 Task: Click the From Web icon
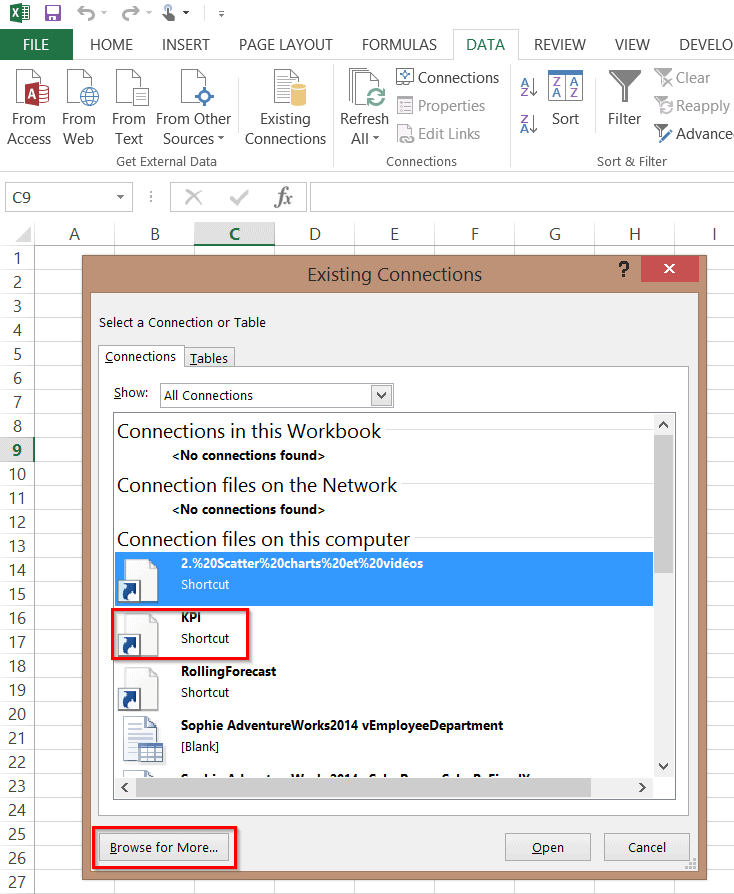[x=79, y=91]
